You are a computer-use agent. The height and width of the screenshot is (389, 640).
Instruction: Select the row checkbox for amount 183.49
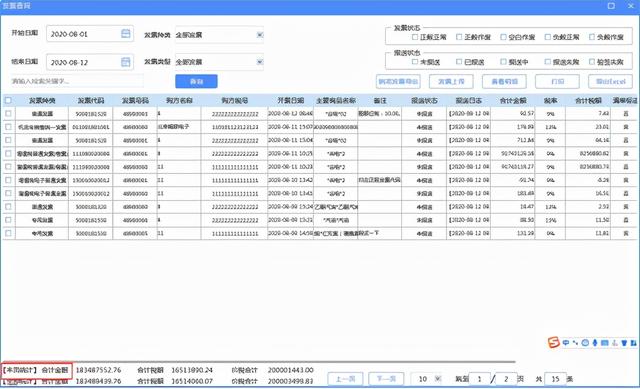click(x=8, y=193)
